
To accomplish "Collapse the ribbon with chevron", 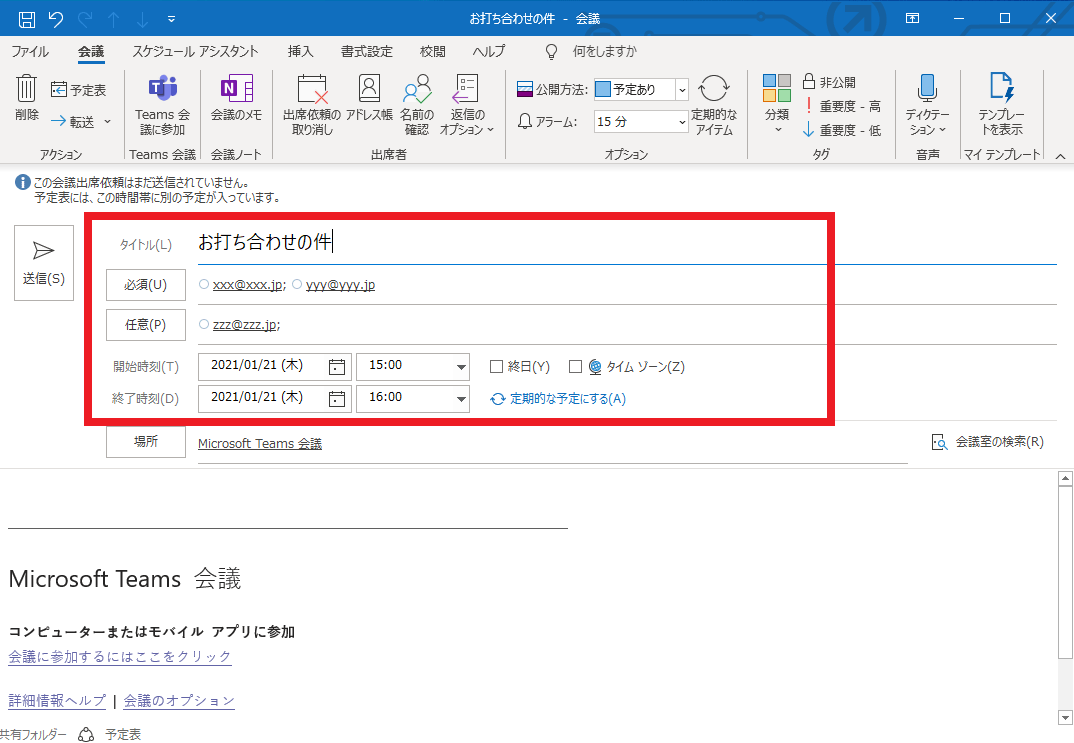I will (1060, 156).
